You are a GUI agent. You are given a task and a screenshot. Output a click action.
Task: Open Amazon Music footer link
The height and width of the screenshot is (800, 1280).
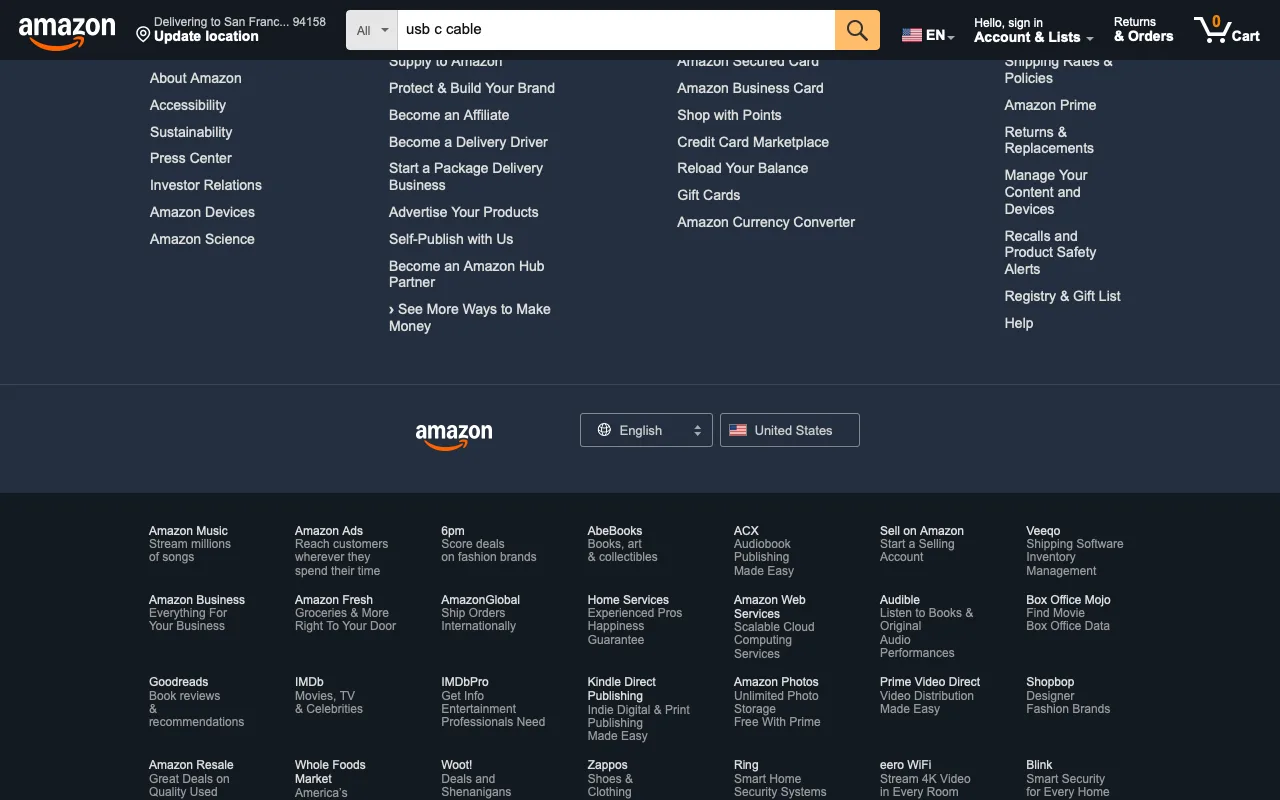point(189,544)
